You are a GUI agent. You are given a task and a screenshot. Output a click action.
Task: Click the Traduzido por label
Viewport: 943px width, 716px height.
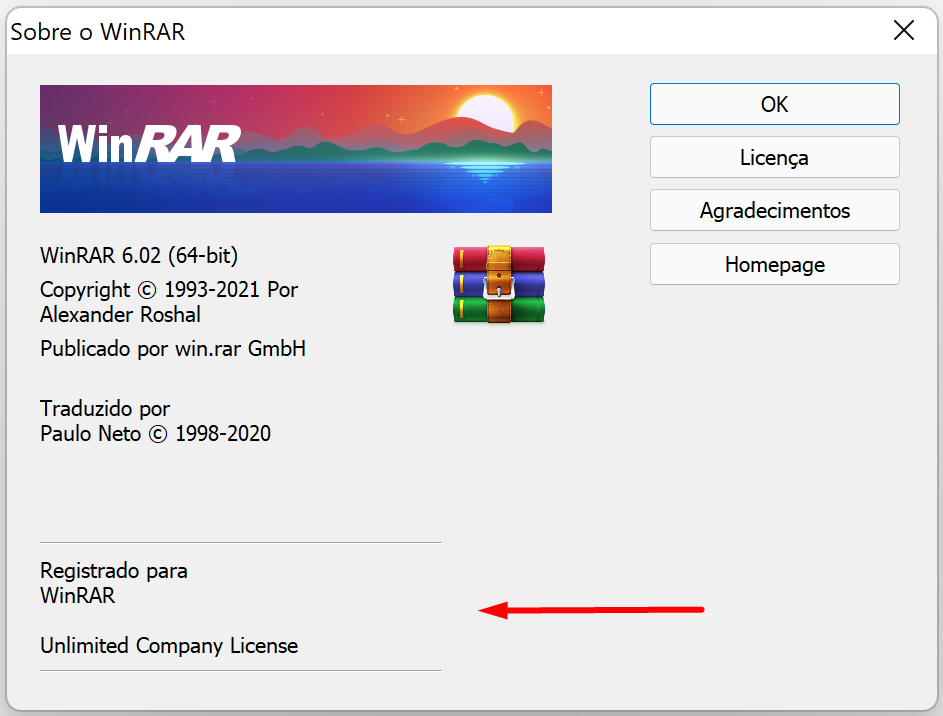coord(105,409)
